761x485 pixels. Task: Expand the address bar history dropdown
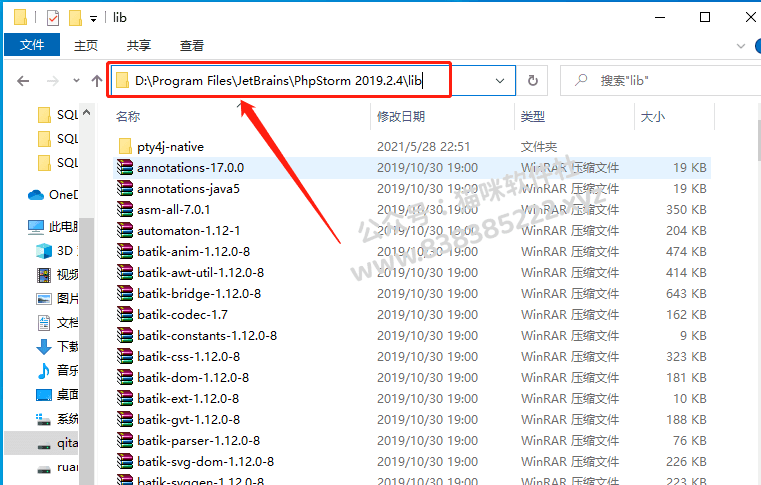[x=500, y=81]
